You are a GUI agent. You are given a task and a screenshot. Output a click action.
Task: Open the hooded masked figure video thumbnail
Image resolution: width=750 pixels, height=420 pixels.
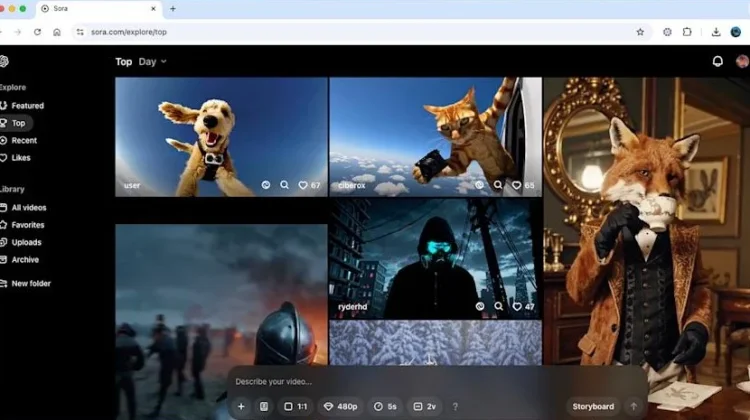(x=436, y=259)
